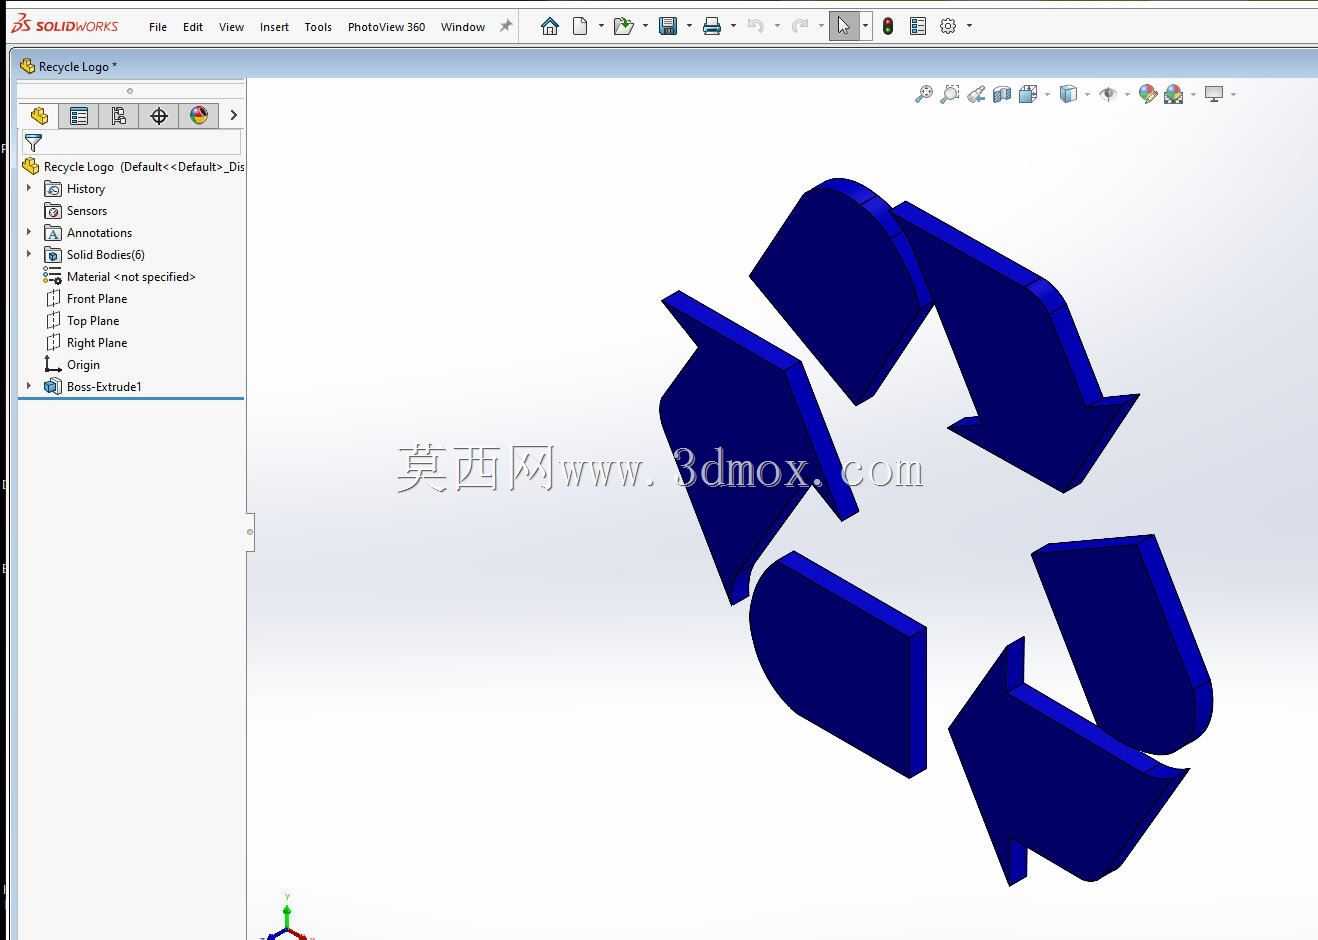Viewport: 1318px width, 940px height.
Task: Redo the last undone action
Action: pos(800,26)
